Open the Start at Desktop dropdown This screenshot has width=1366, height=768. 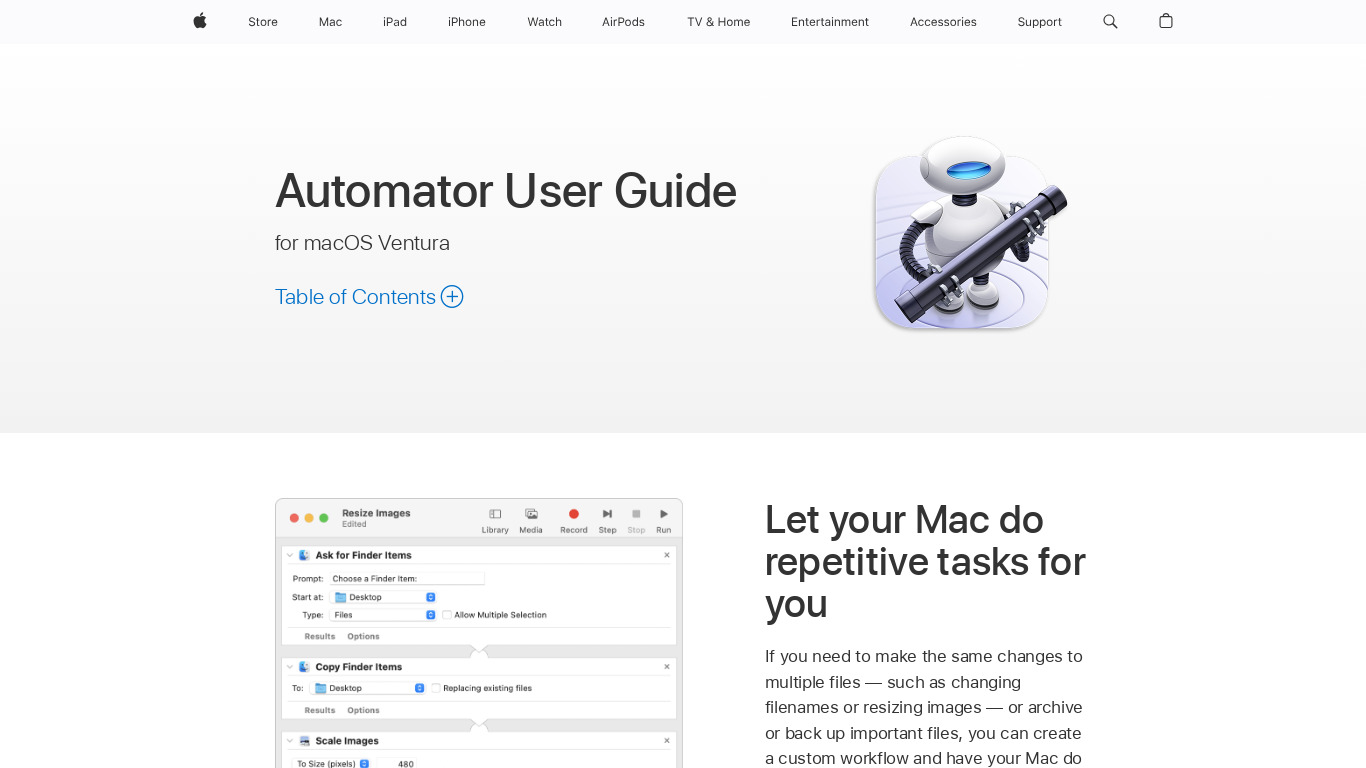click(383, 597)
